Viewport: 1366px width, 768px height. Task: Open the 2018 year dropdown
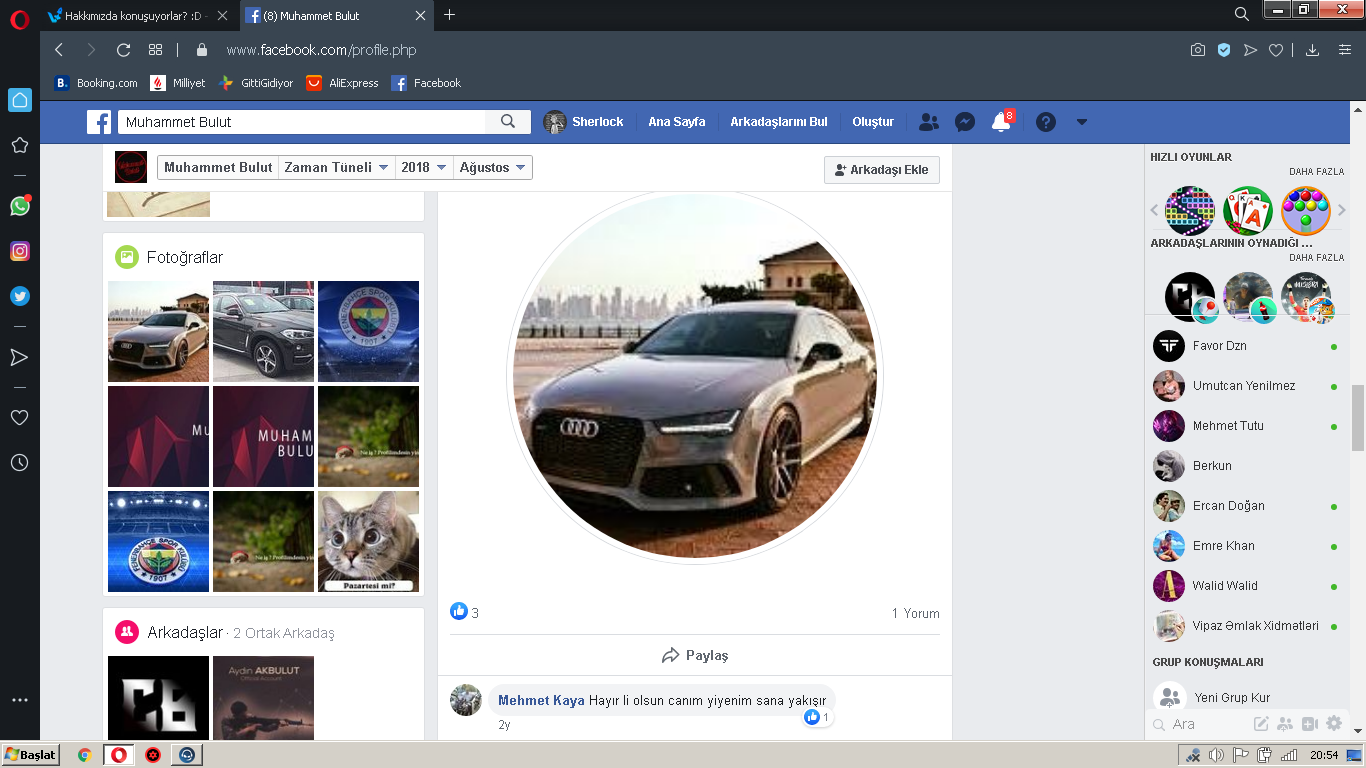[425, 168]
